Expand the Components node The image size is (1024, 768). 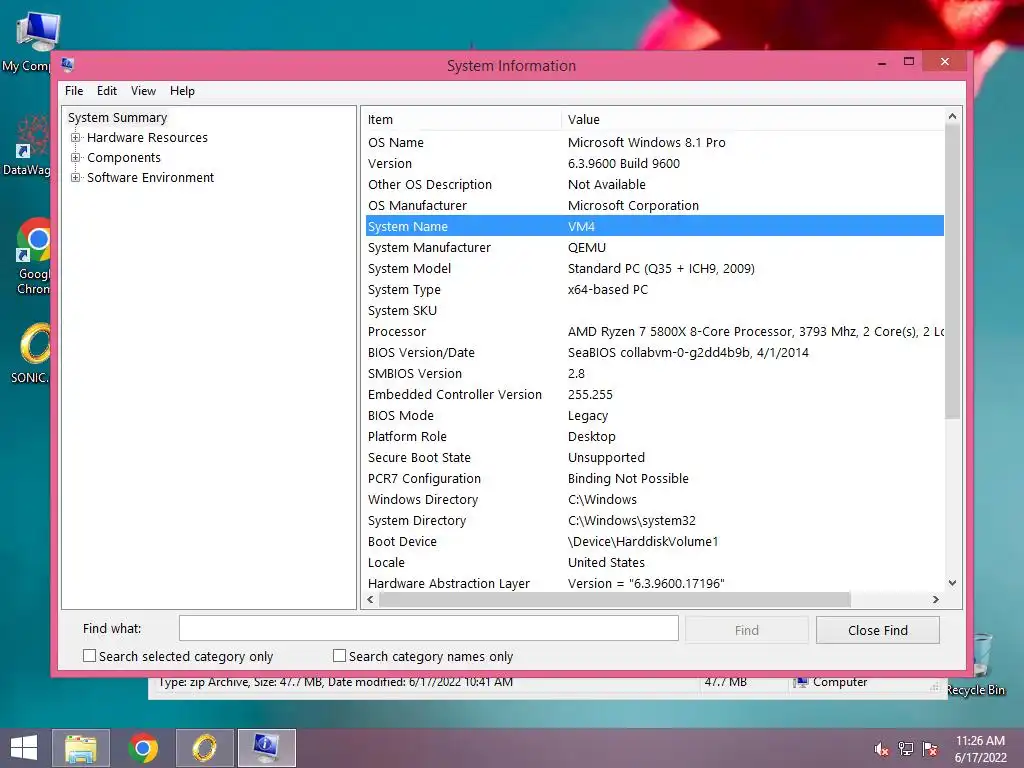[76, 157]
